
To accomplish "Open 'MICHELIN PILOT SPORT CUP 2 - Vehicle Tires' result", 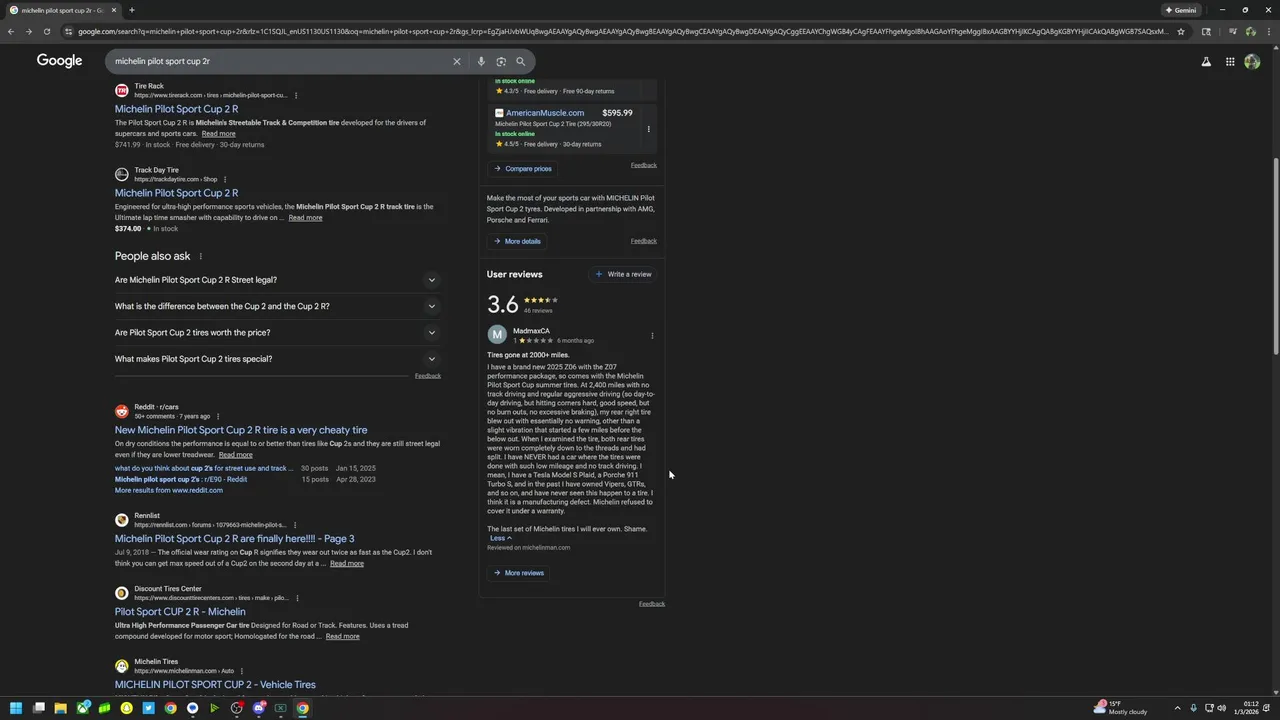I will click(x=215, y=685).
